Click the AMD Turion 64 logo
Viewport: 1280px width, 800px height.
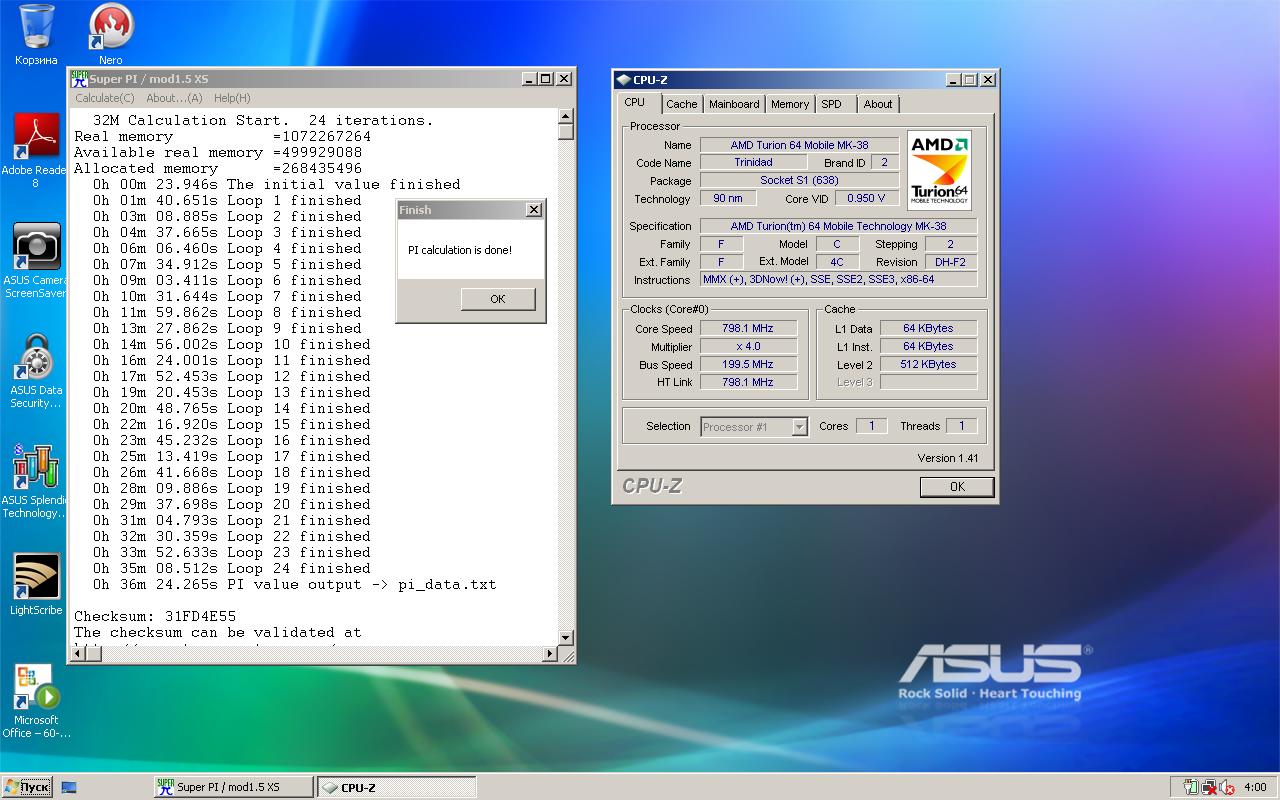pyautogui.click(x=939, y=170)
